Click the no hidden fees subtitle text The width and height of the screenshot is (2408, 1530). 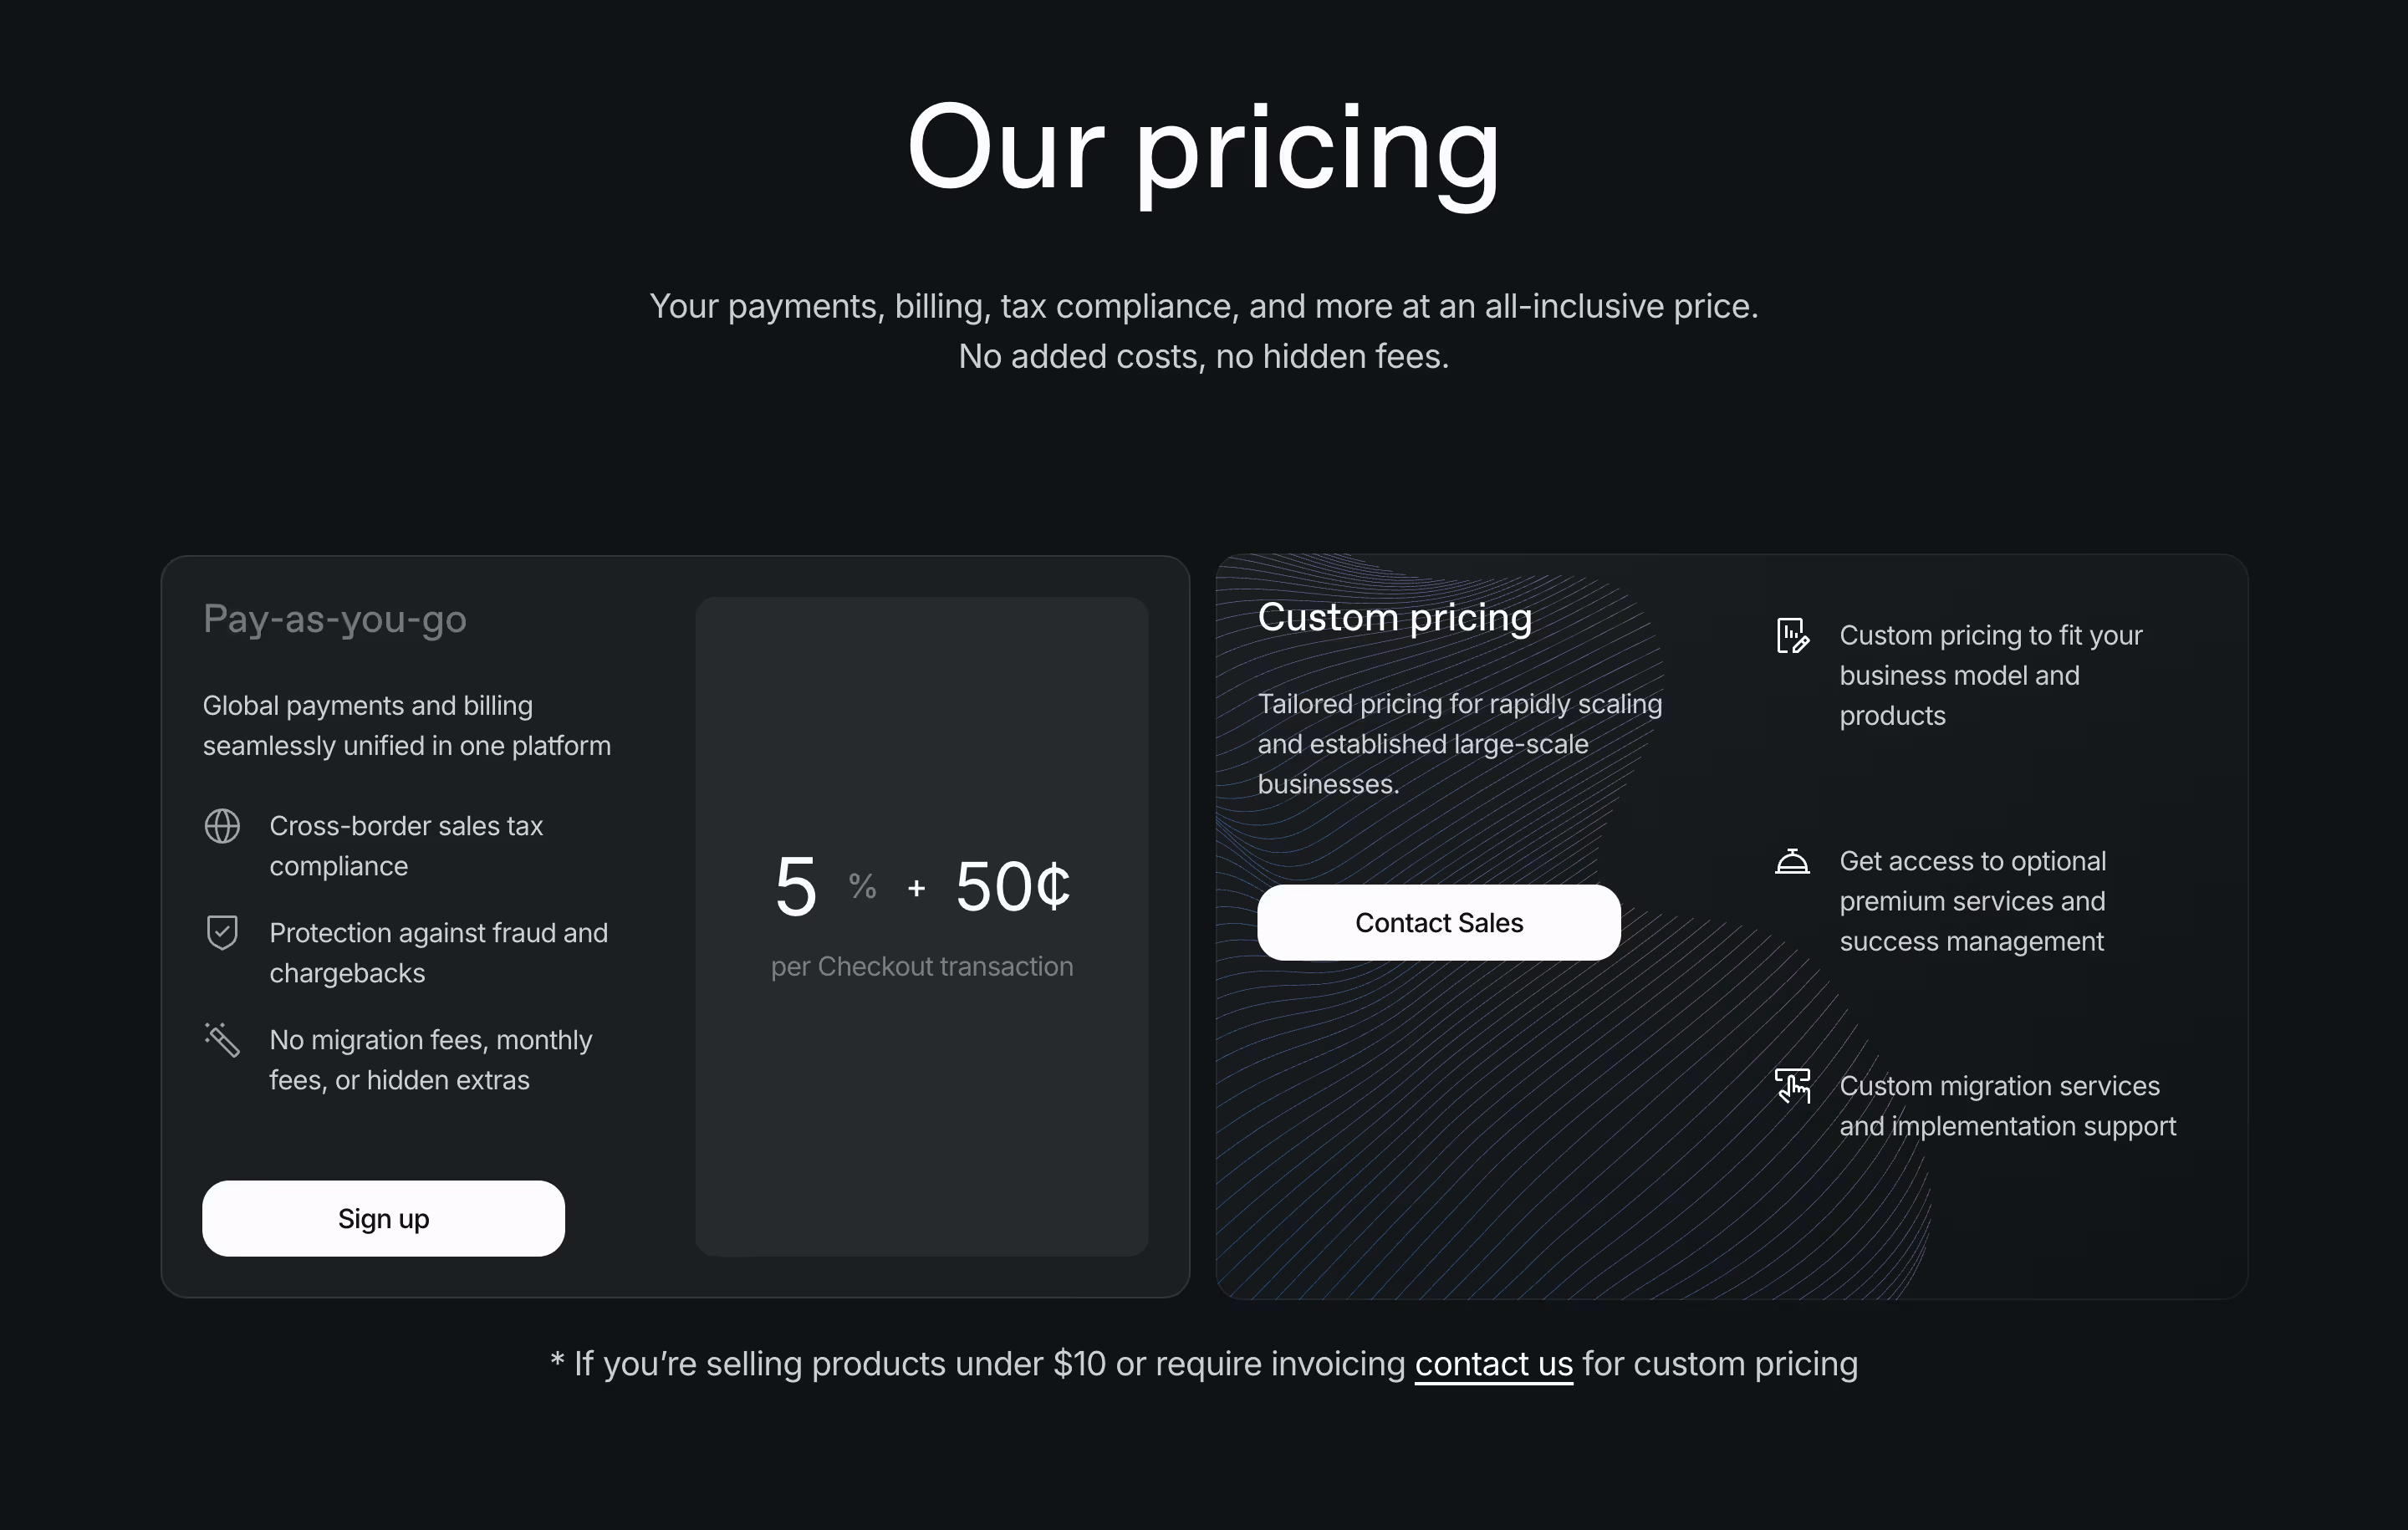1202,356
